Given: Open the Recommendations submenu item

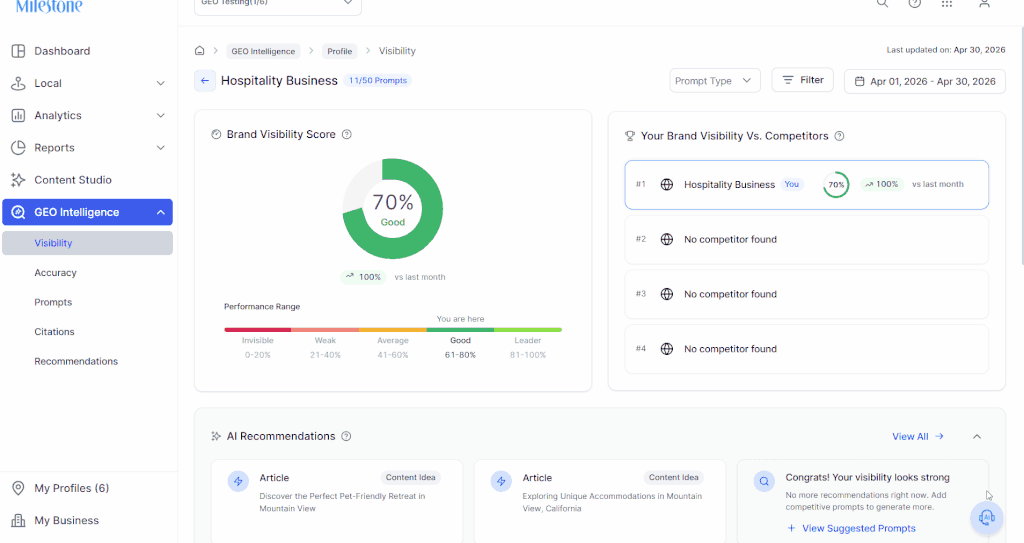Looking at the screenshot, I should coord(76,361).
